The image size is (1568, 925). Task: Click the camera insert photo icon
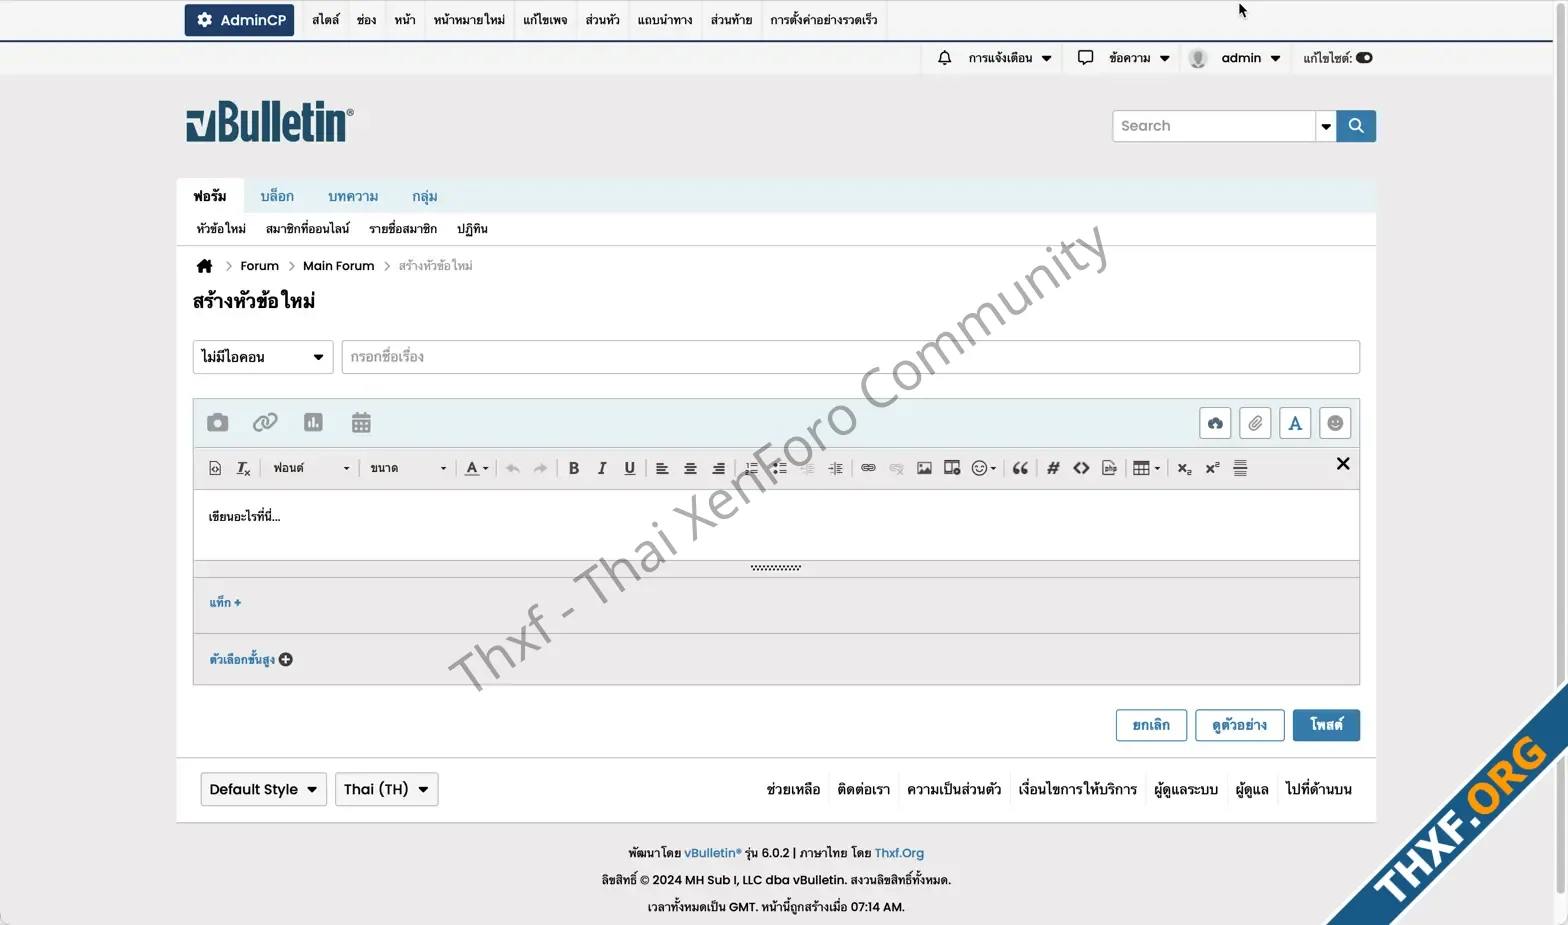pos(217,423)
